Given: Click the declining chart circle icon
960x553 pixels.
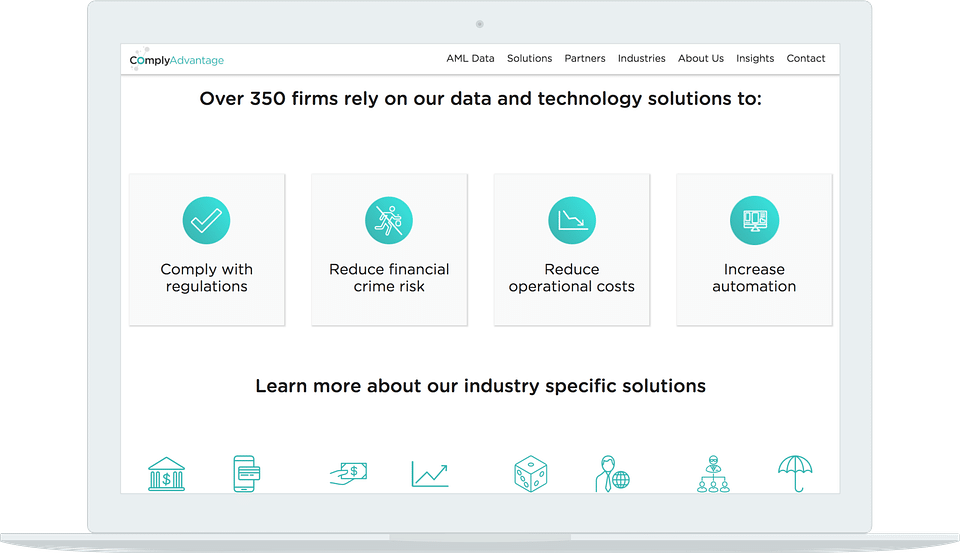Looking at the screenshot, I should click(572, 220).
